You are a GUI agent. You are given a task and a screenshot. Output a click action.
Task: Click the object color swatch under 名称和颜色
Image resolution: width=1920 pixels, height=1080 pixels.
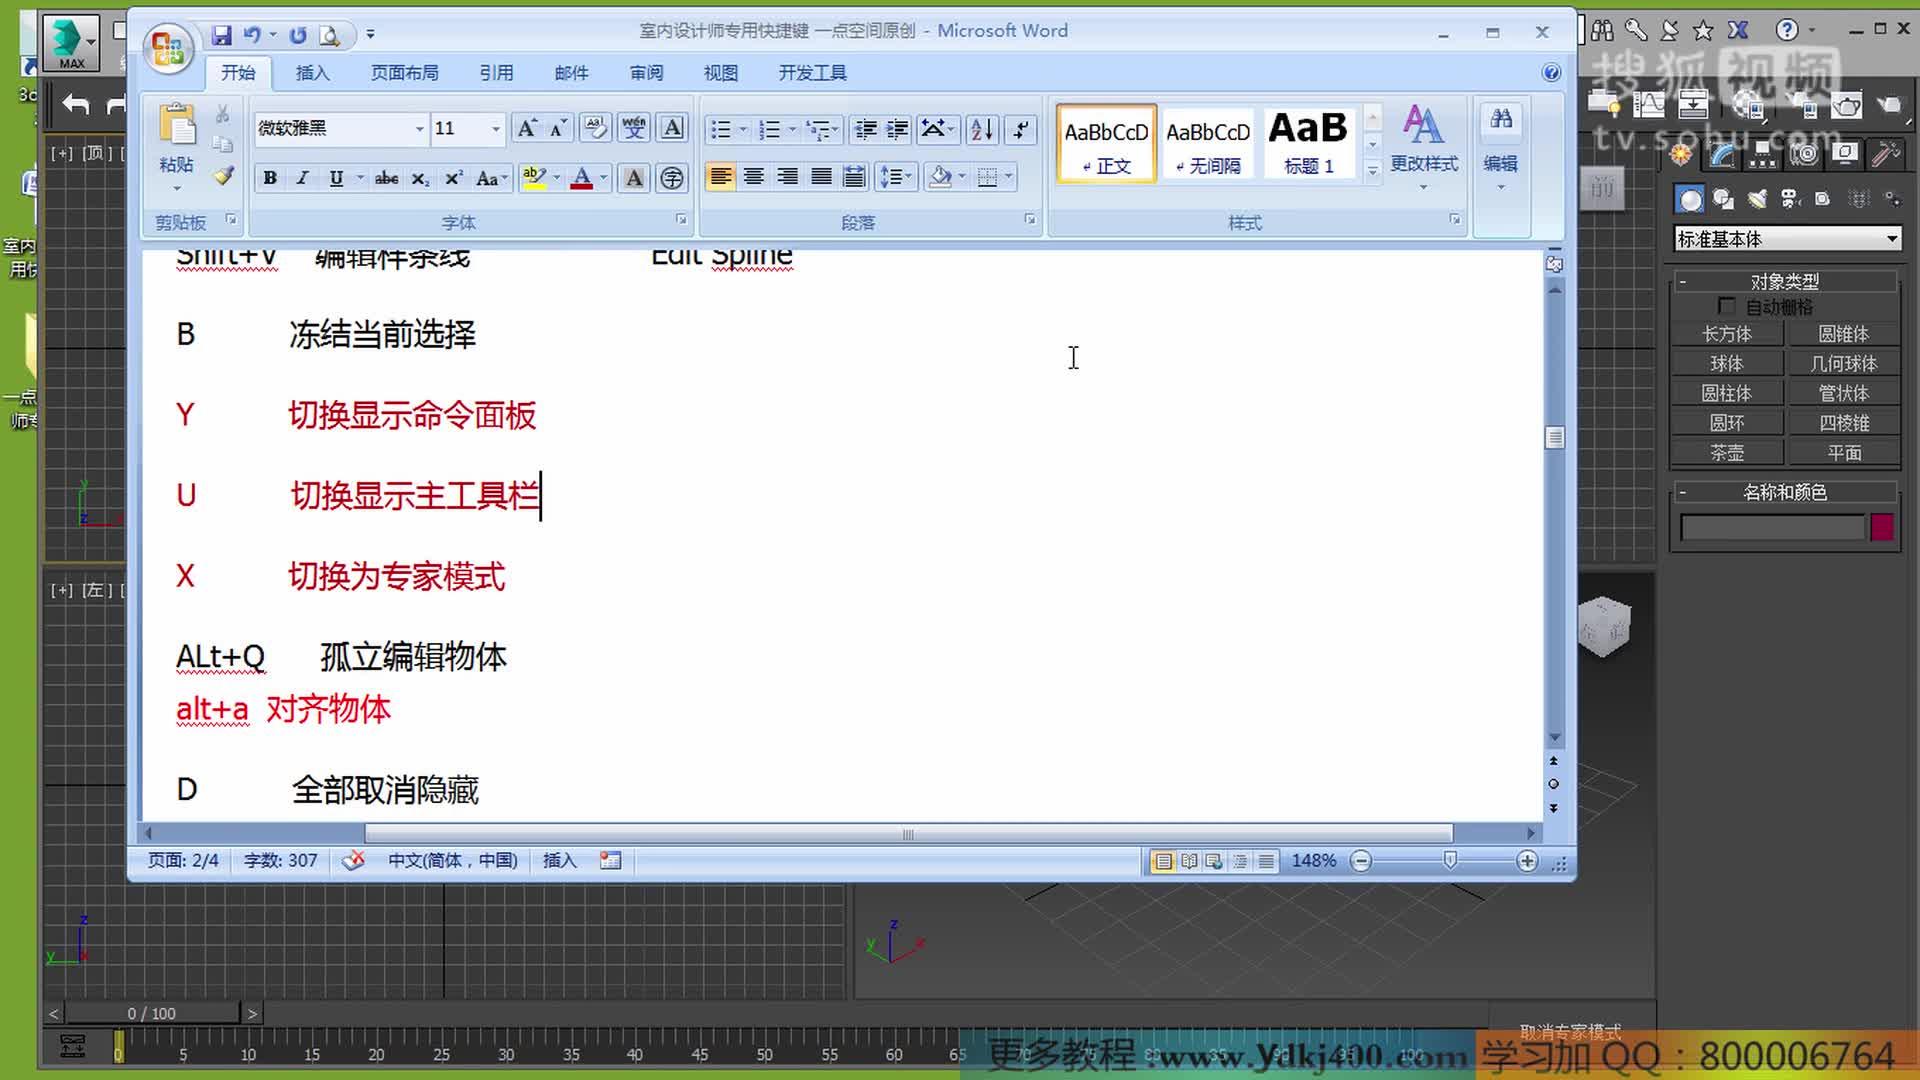point(1884,527)
